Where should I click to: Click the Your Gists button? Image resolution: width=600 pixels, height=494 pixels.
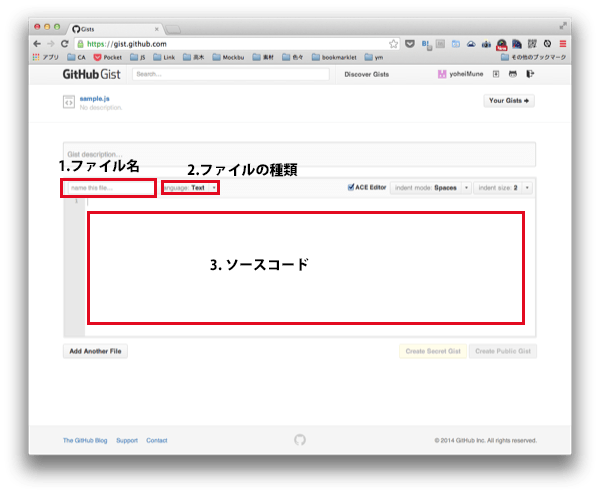(x=509, y=101)
